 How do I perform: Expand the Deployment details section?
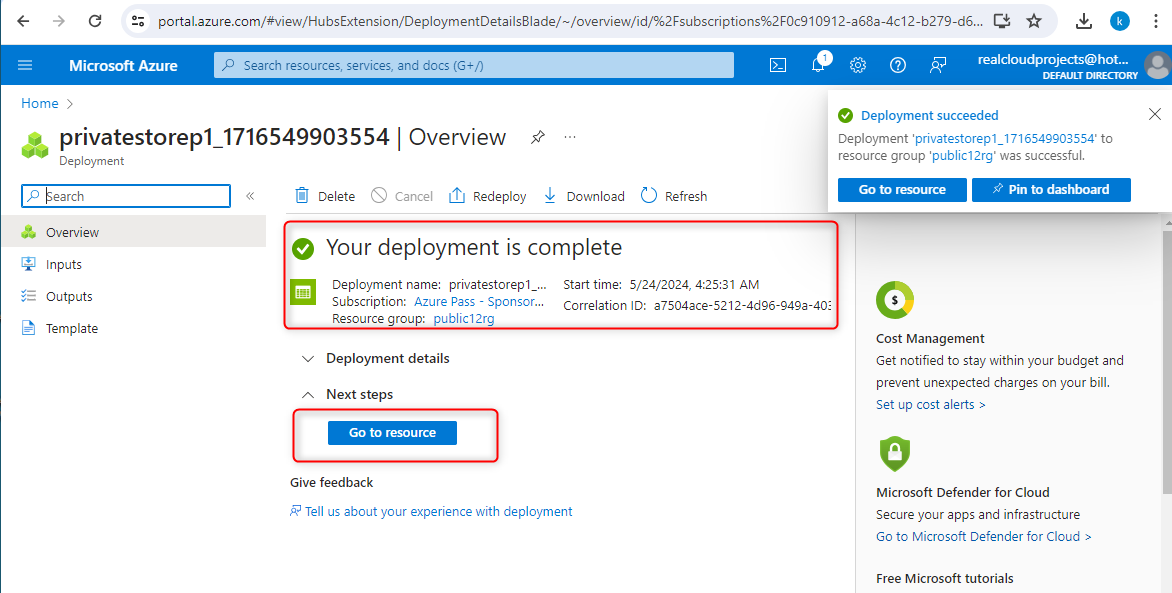(388, 358)
